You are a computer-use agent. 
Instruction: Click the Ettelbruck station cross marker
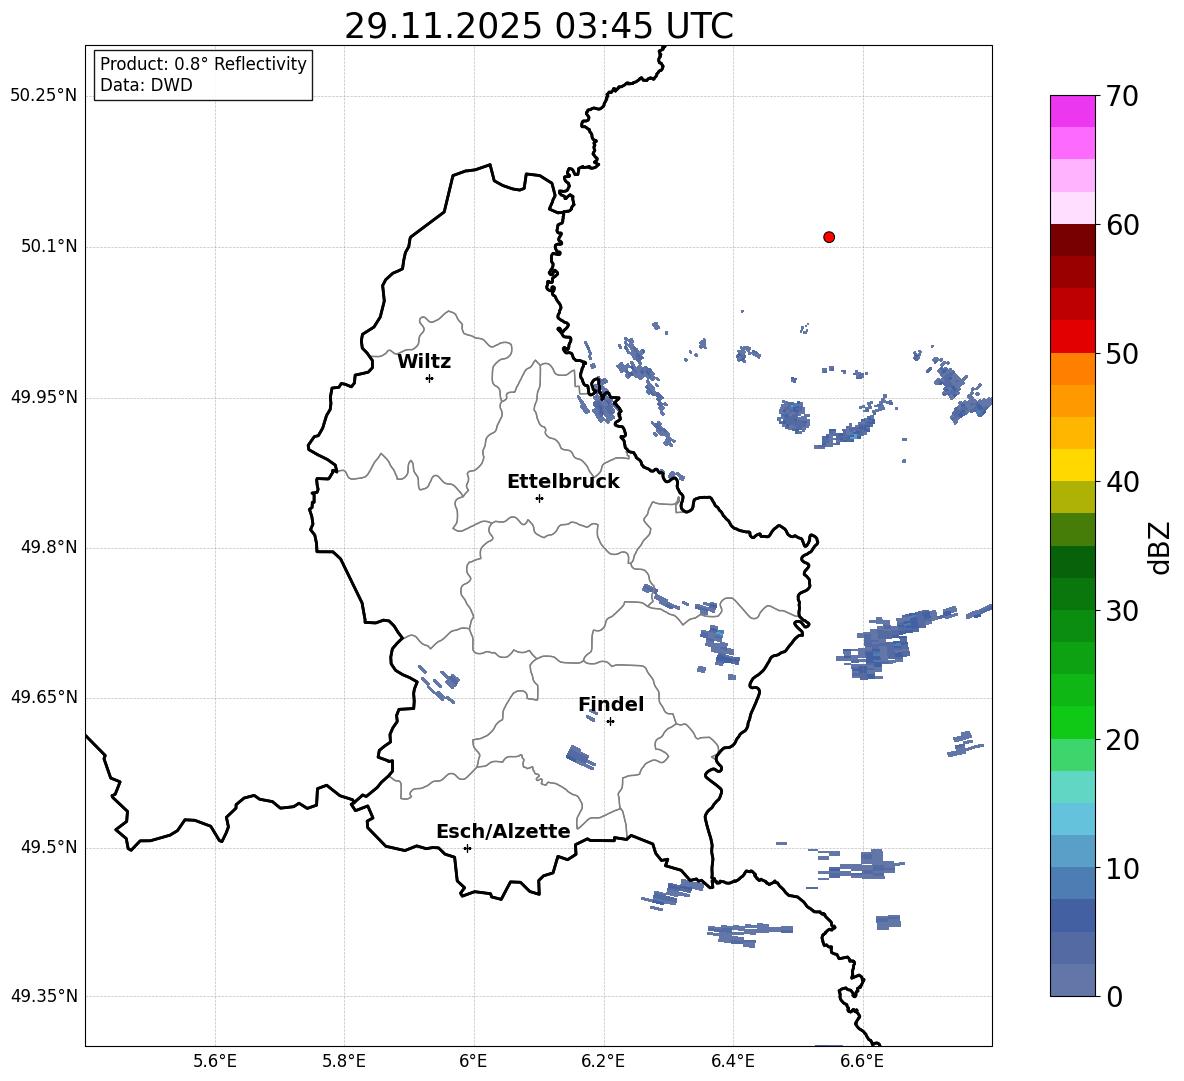pos(539,498)
